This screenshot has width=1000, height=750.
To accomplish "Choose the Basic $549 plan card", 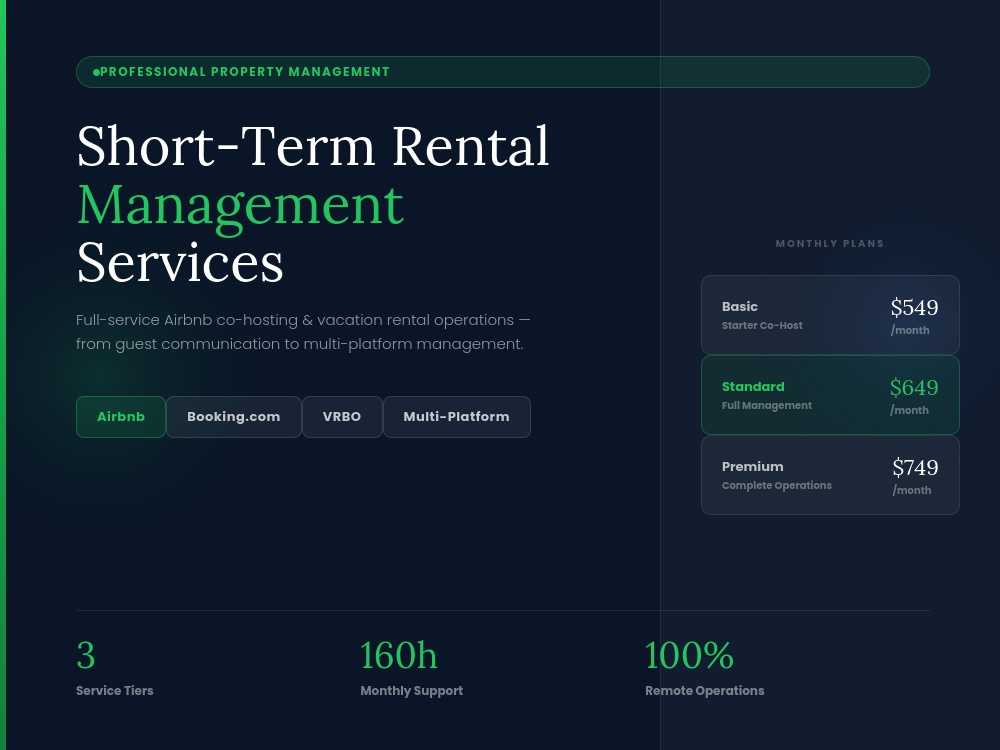I will [830, 315].
